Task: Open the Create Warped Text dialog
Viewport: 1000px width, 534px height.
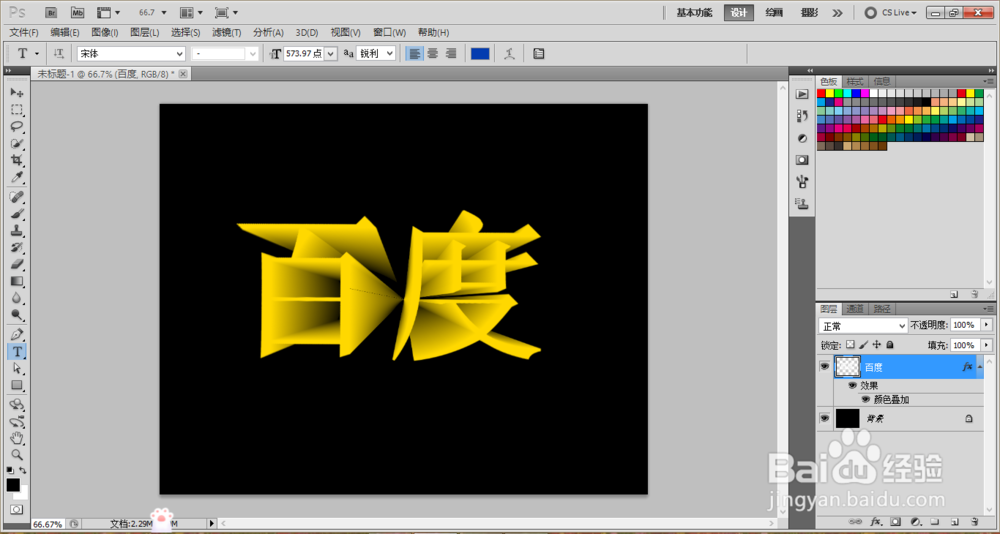Action: 509,54
